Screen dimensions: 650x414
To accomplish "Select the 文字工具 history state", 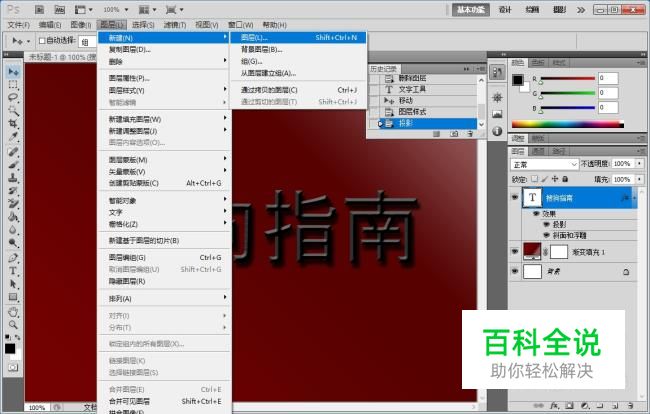I will tap(424, 89).
